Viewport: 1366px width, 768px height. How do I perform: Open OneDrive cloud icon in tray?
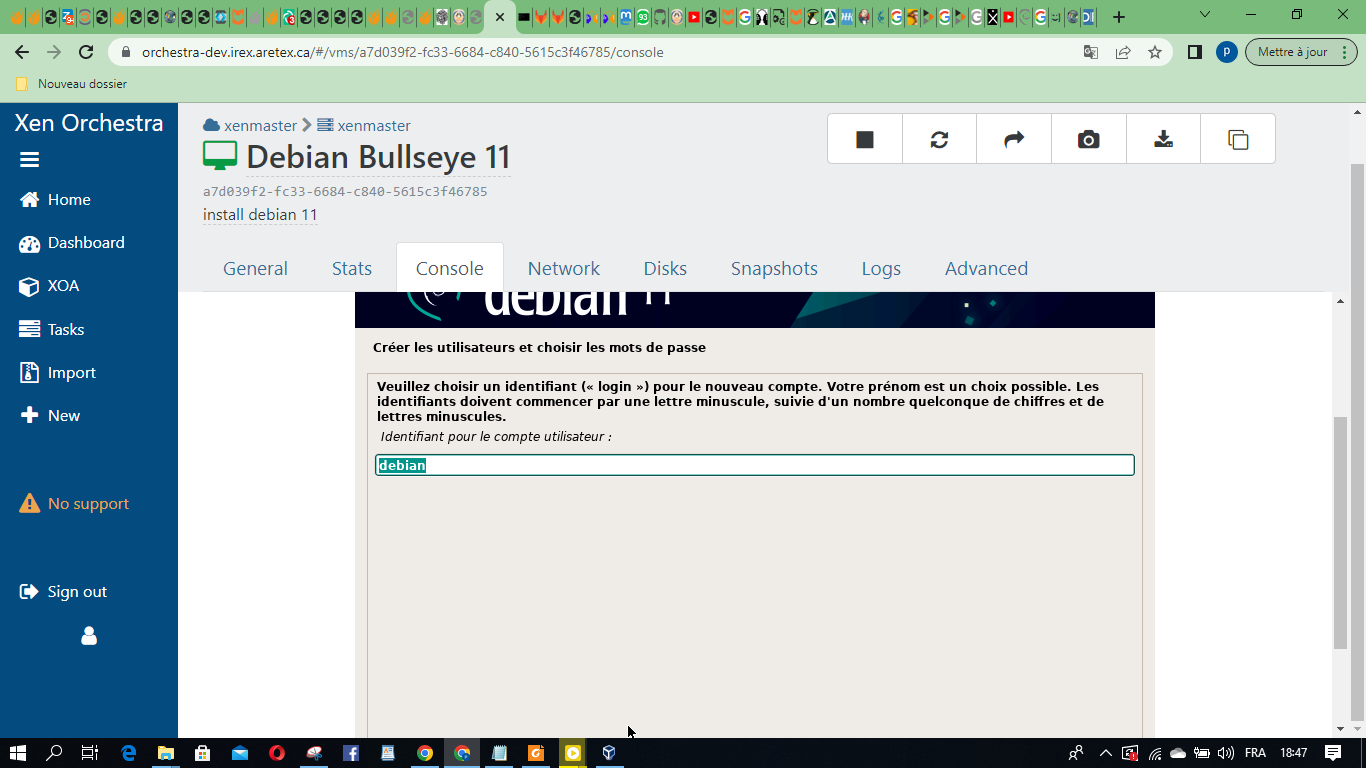(1177, 753)
